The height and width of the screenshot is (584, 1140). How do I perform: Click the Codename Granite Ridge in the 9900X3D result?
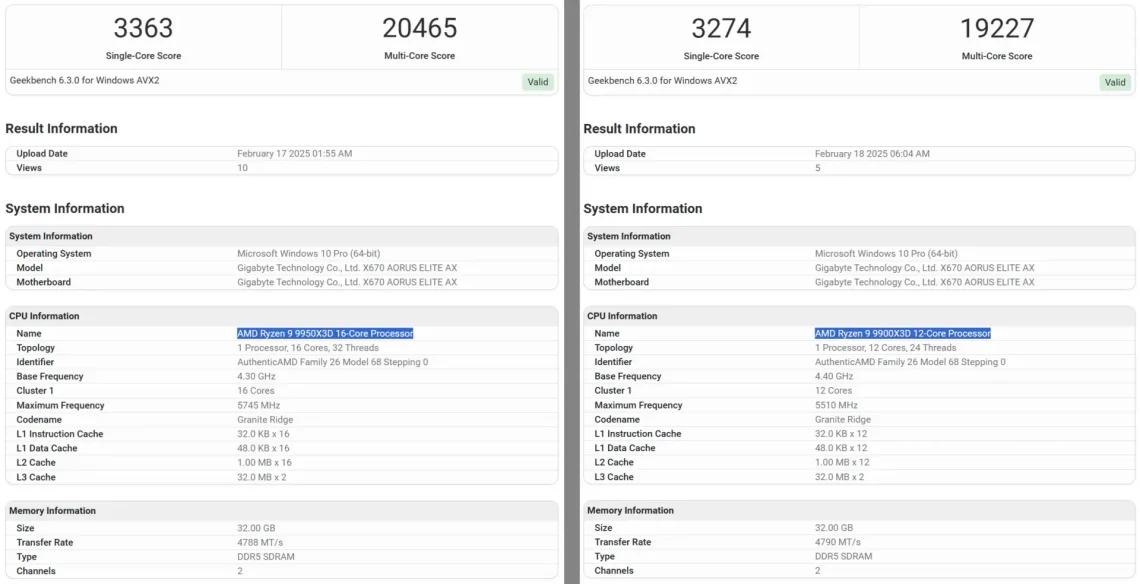[843, 420]
